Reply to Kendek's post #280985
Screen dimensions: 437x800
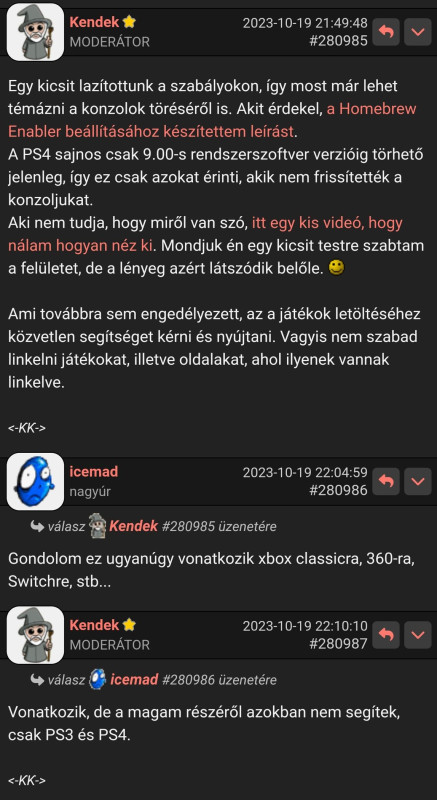386,32
